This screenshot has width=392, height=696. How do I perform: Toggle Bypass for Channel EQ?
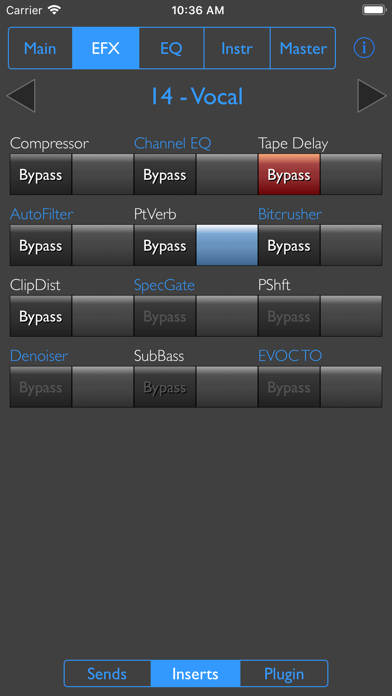165,174
